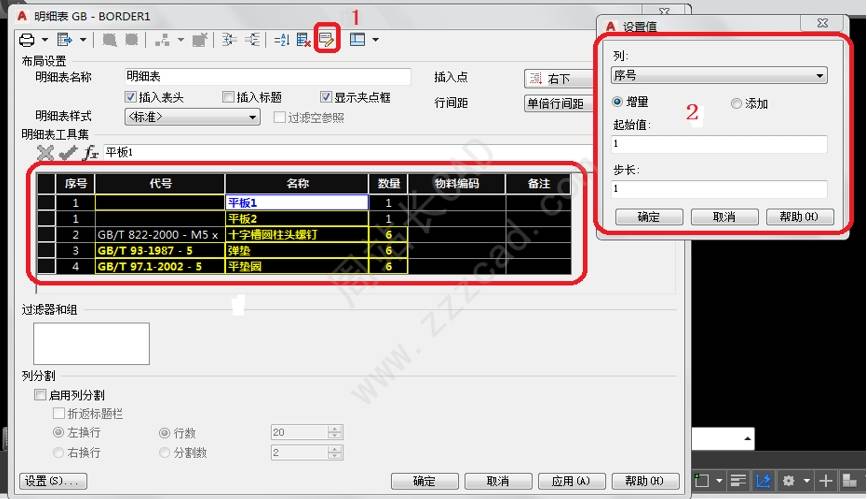
Task: Open the 列 序号 dropdown
Action: (718, 75)
